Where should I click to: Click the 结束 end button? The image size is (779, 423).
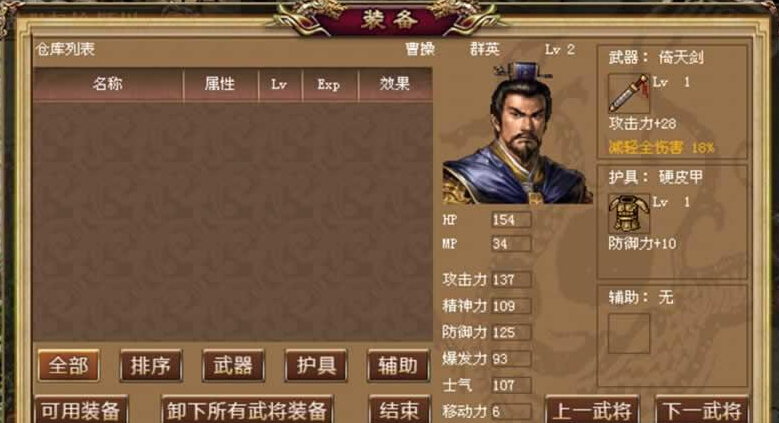tap(399, 410)
